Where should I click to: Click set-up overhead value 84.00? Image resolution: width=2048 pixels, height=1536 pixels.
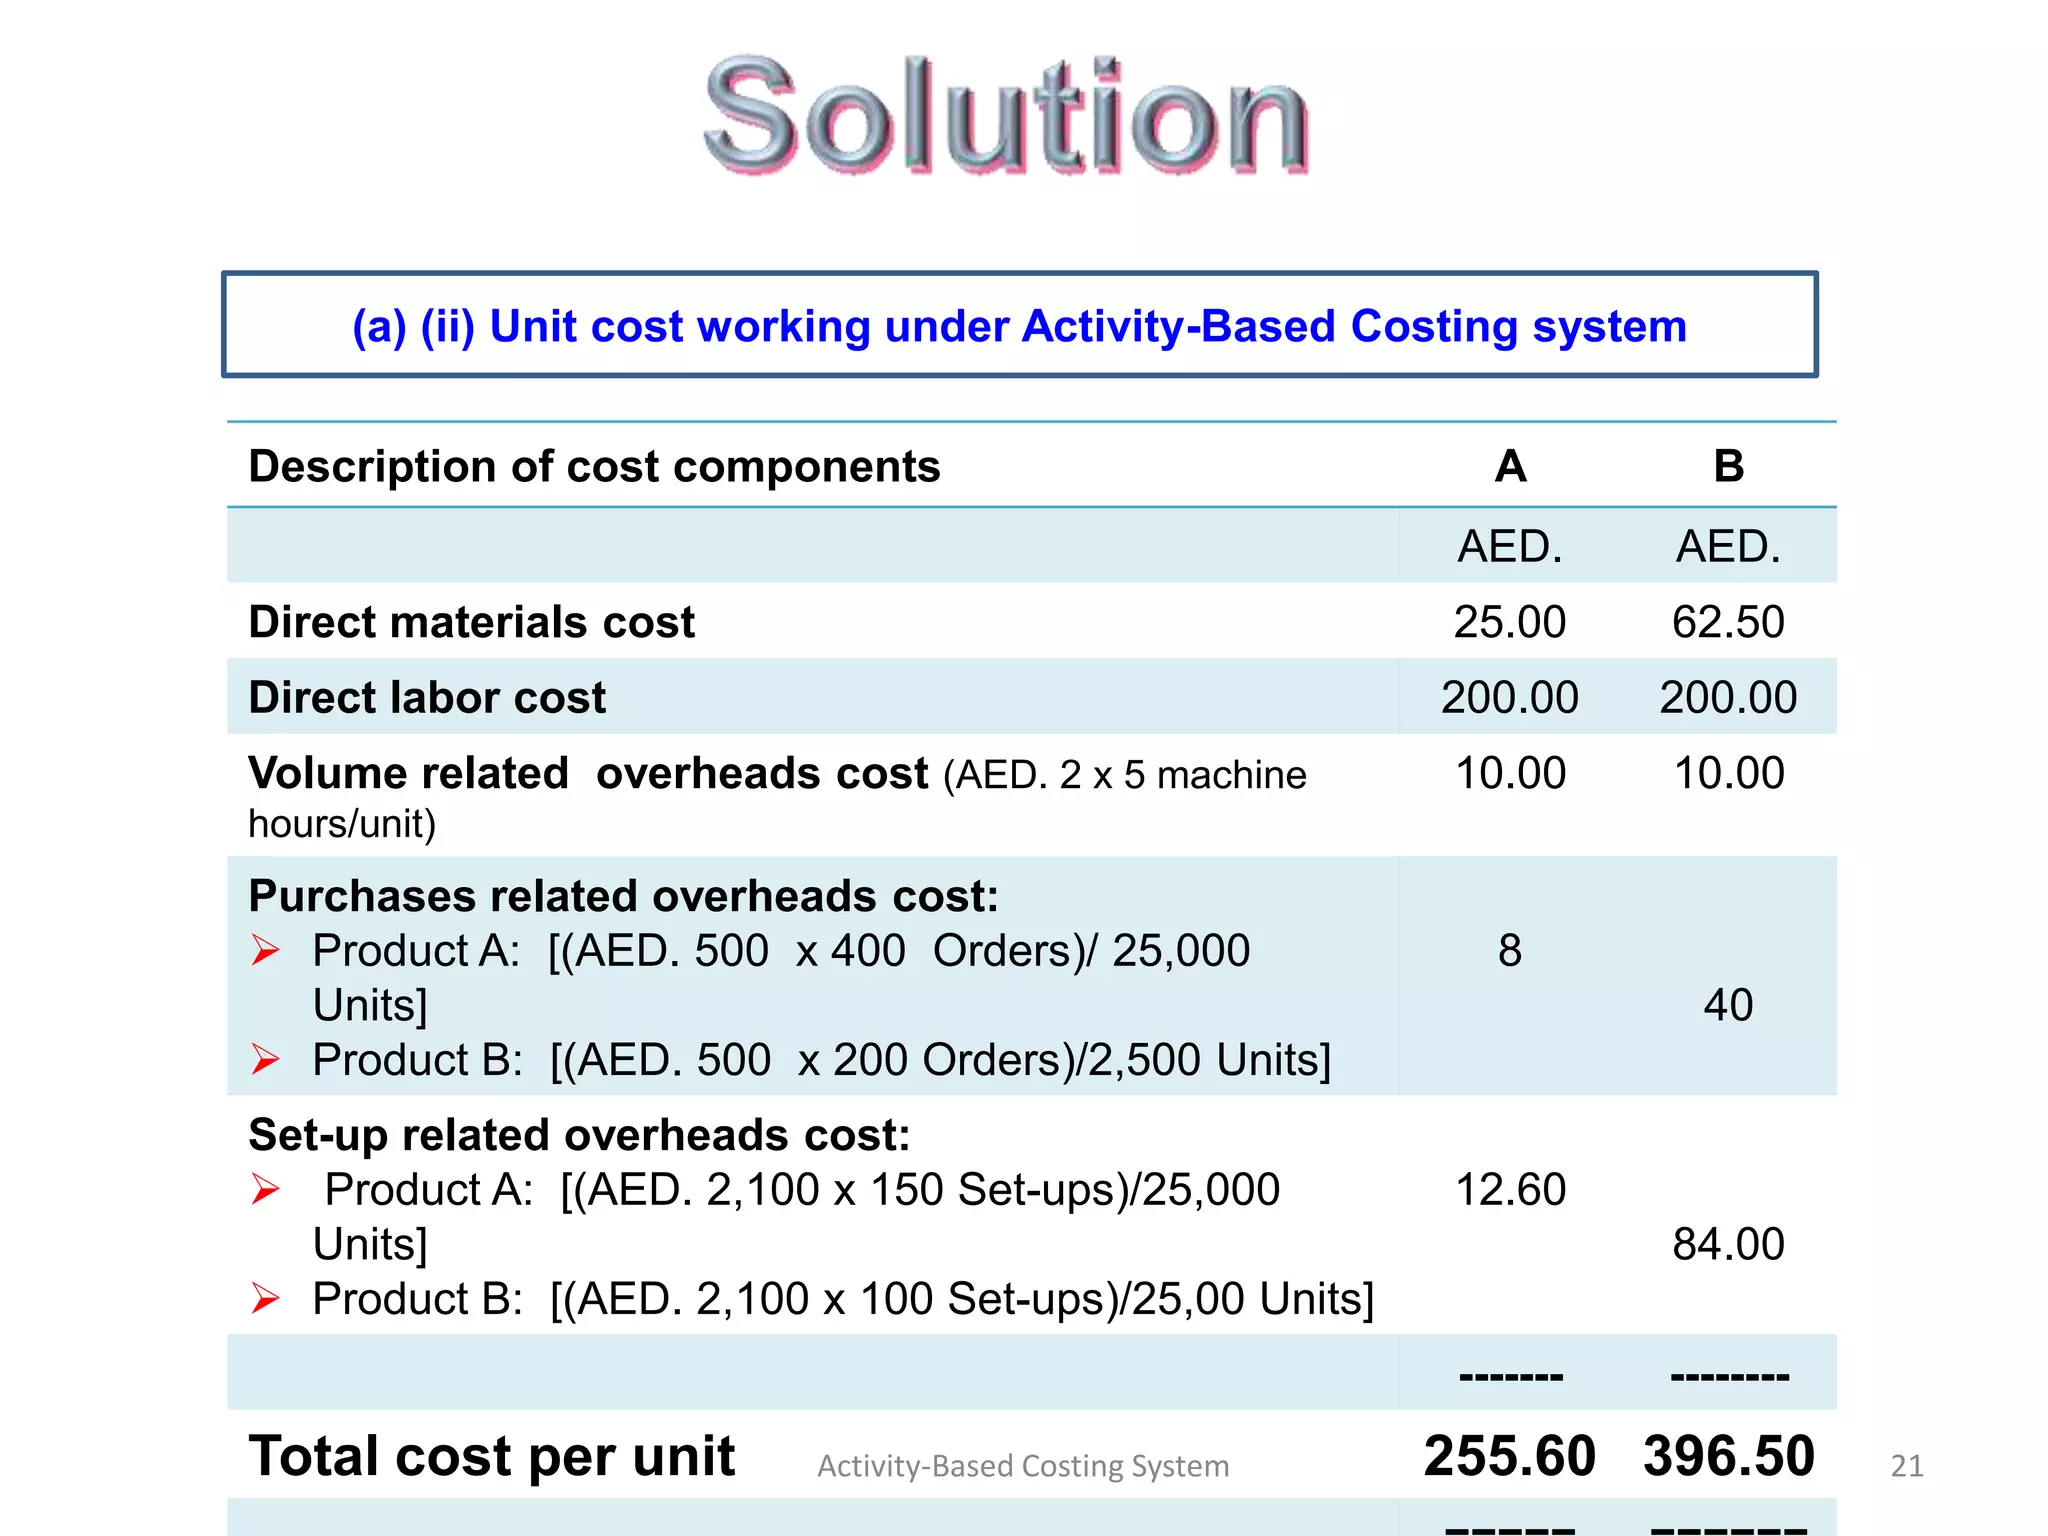1728,1244
